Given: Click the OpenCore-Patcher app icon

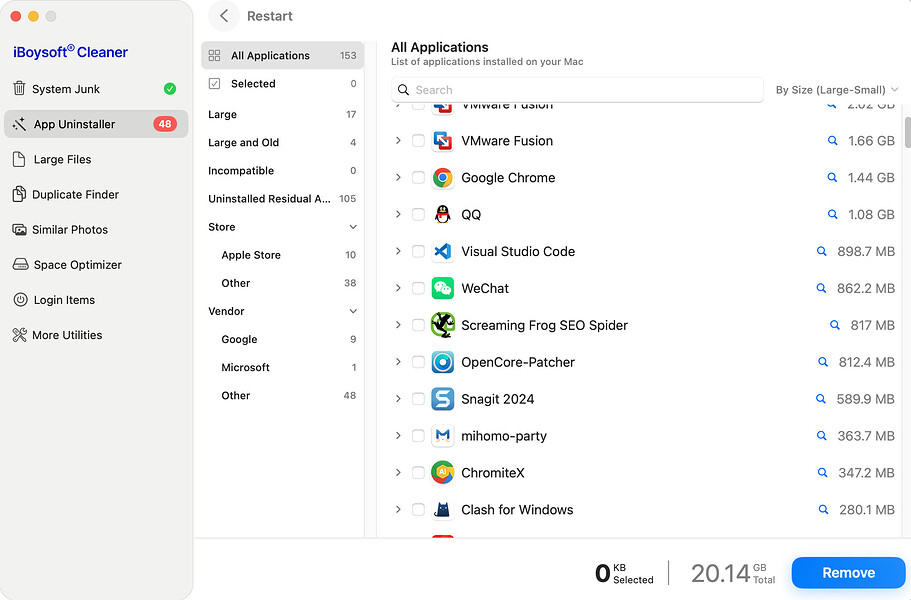Looking at the screenshot, I should click(443, 362).
